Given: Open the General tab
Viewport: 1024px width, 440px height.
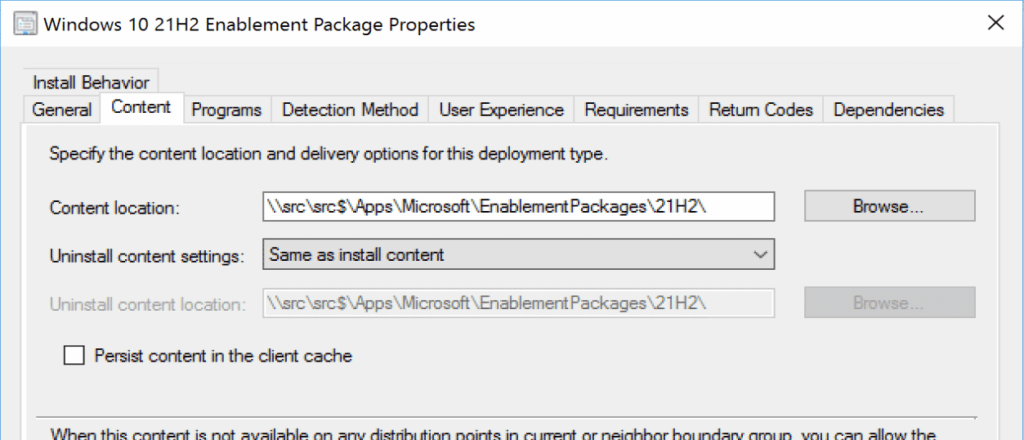Looking at the screenshot, I should (62, 110).
